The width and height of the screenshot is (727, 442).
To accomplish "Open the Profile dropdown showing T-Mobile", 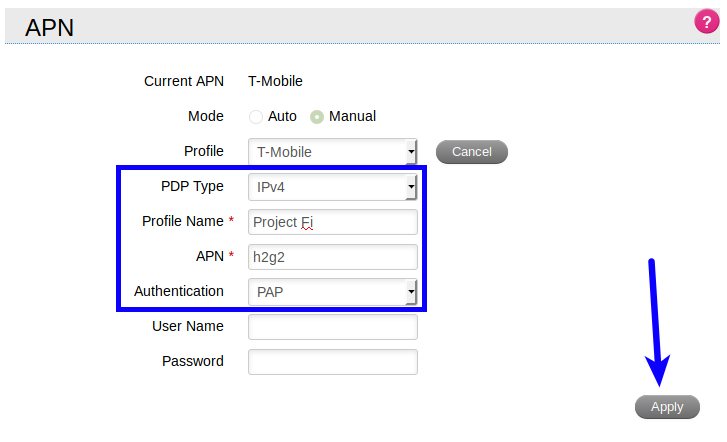I will pyautogui.click(x=332, y=152).
